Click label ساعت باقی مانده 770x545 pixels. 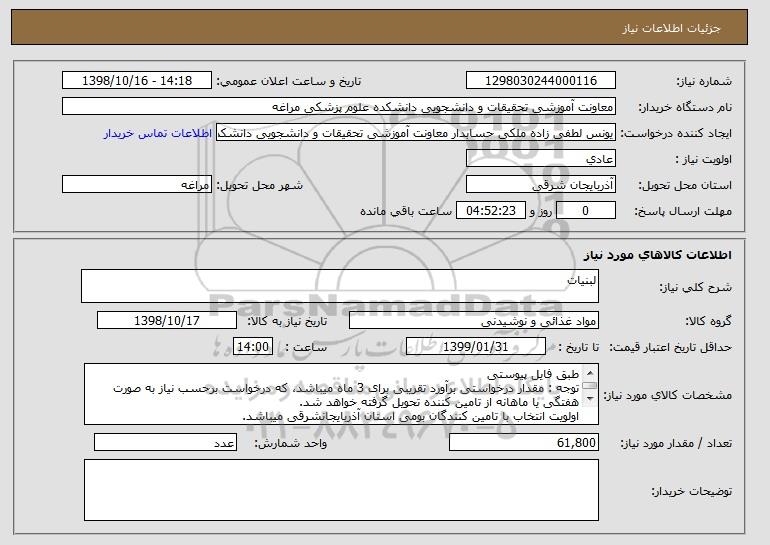click(406, 211)
